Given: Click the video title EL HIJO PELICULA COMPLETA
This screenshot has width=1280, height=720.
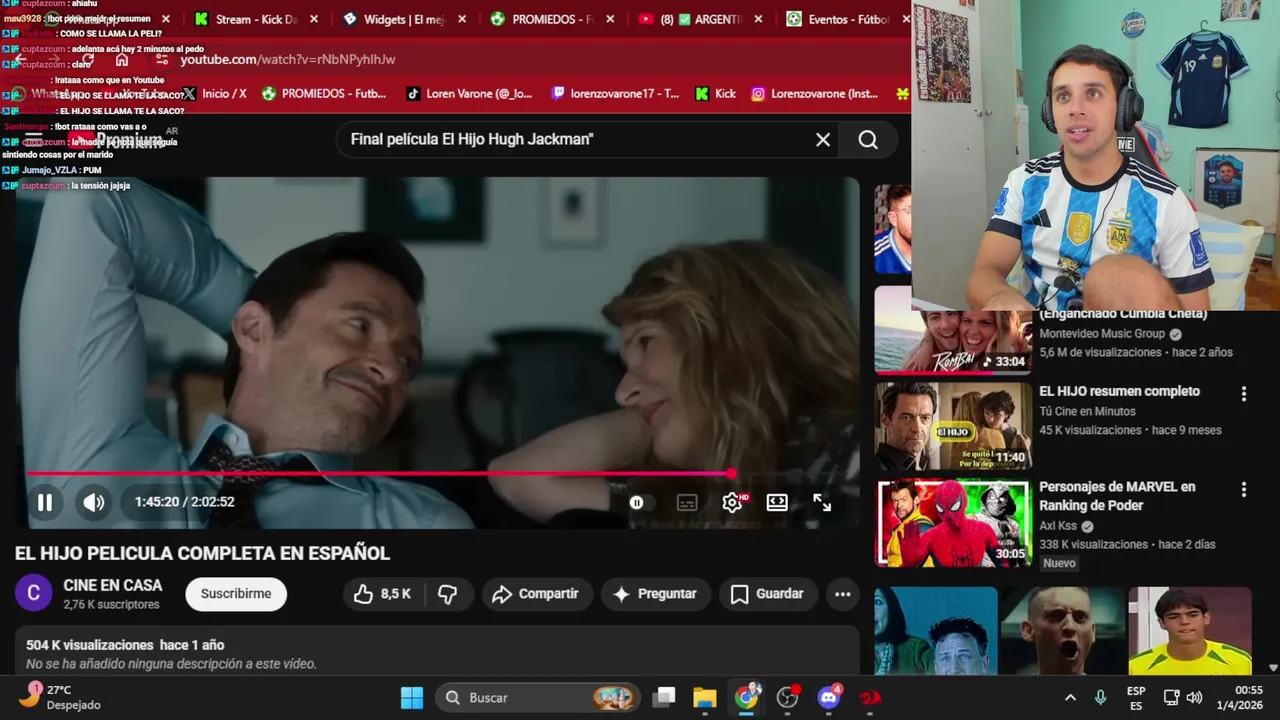Looking at the screenshot, I should (202, 553).
